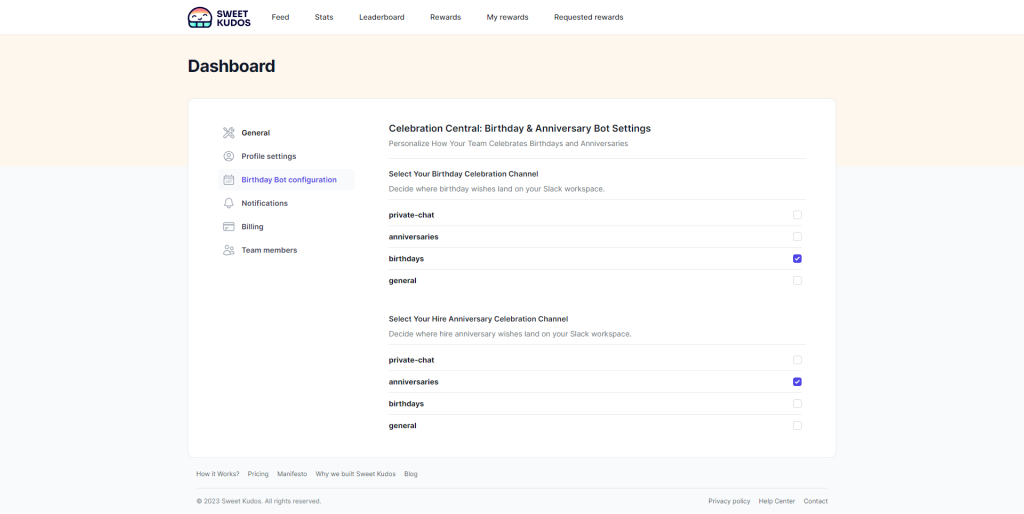Enable private-chat for birthday celebration channel

[797, 215]
